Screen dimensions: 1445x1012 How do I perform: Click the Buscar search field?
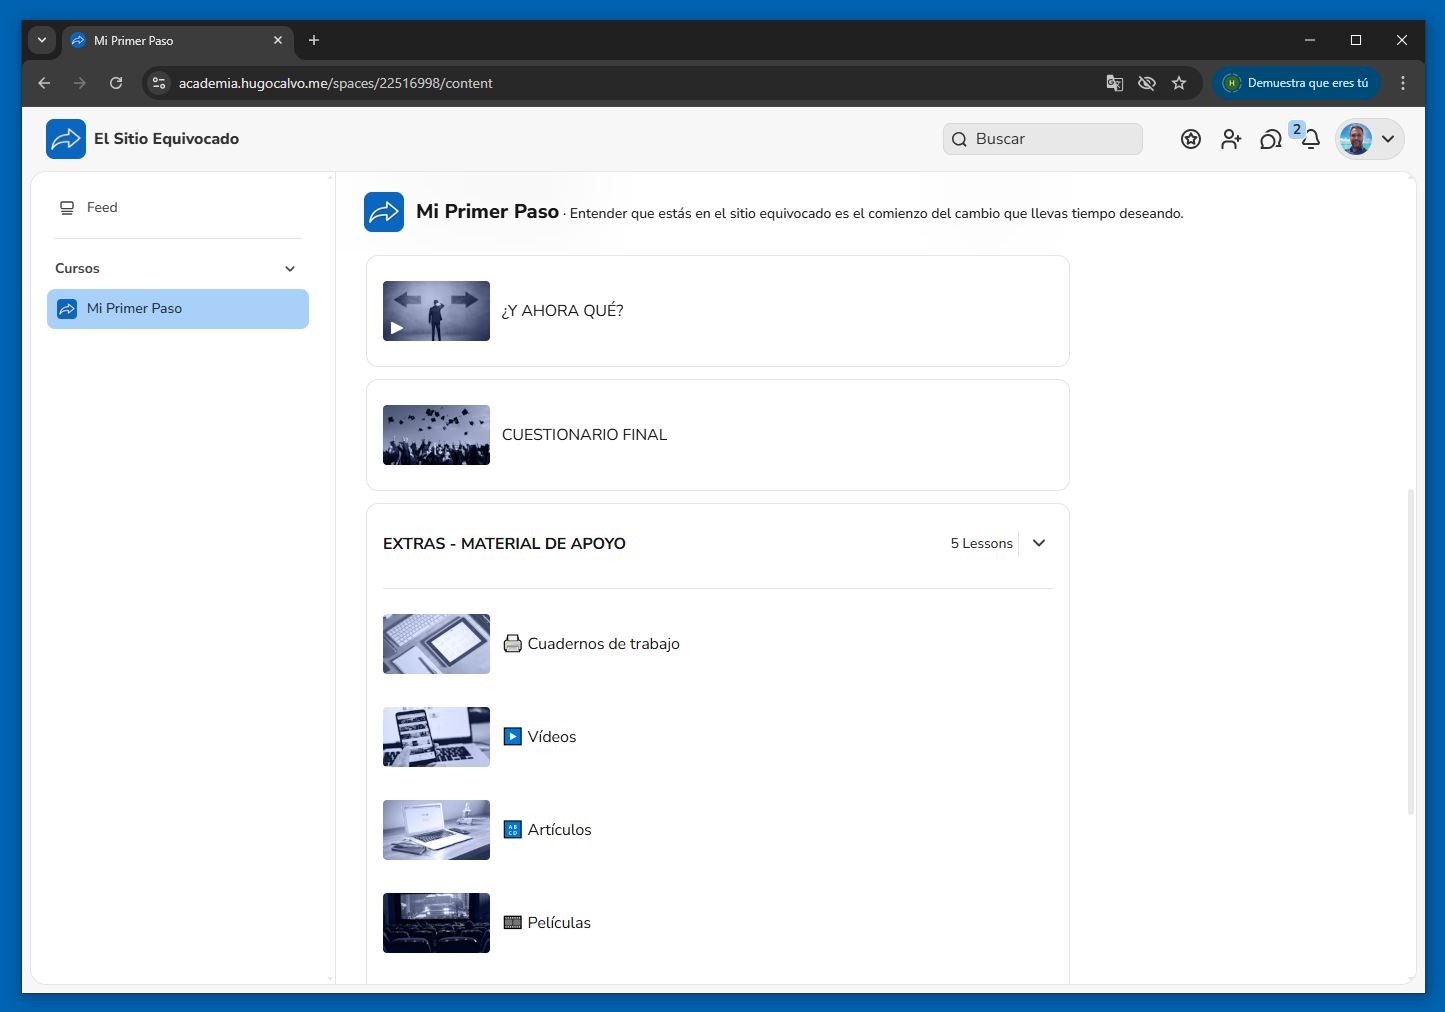coord(1043,139)
